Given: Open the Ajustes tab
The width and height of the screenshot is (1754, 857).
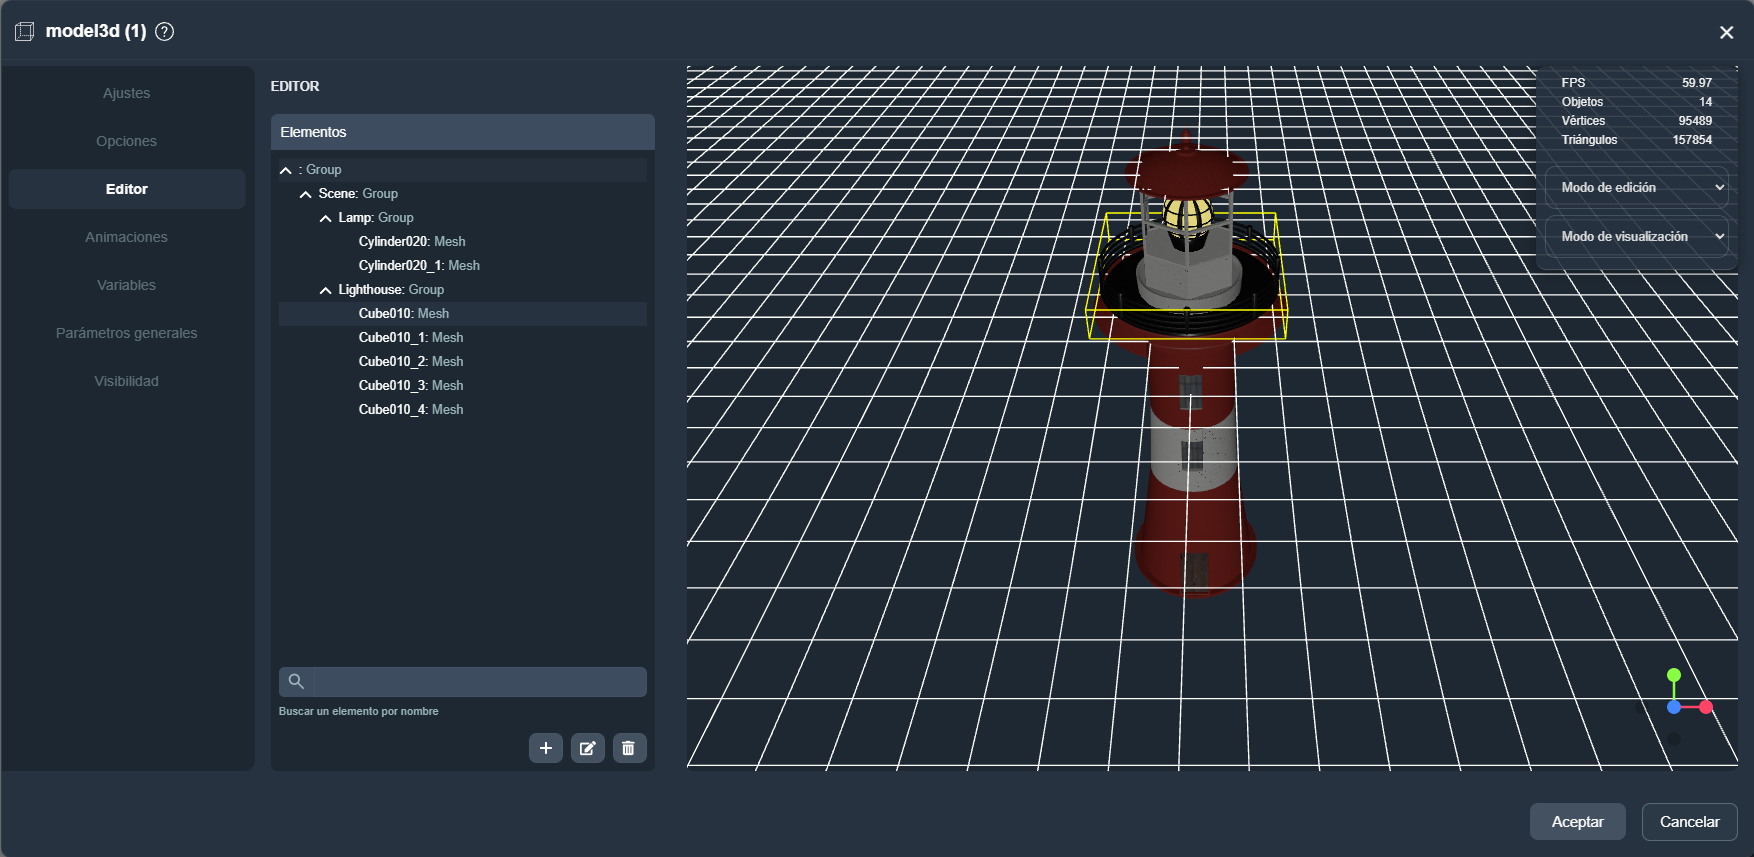Looking at the screenshot, I should 127,93.
